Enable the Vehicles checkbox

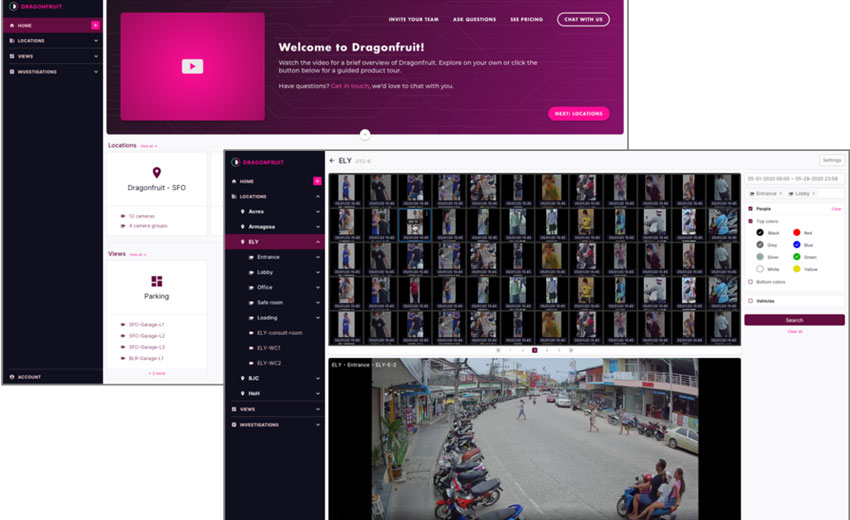pyautogui.click(x=750, y=301)
